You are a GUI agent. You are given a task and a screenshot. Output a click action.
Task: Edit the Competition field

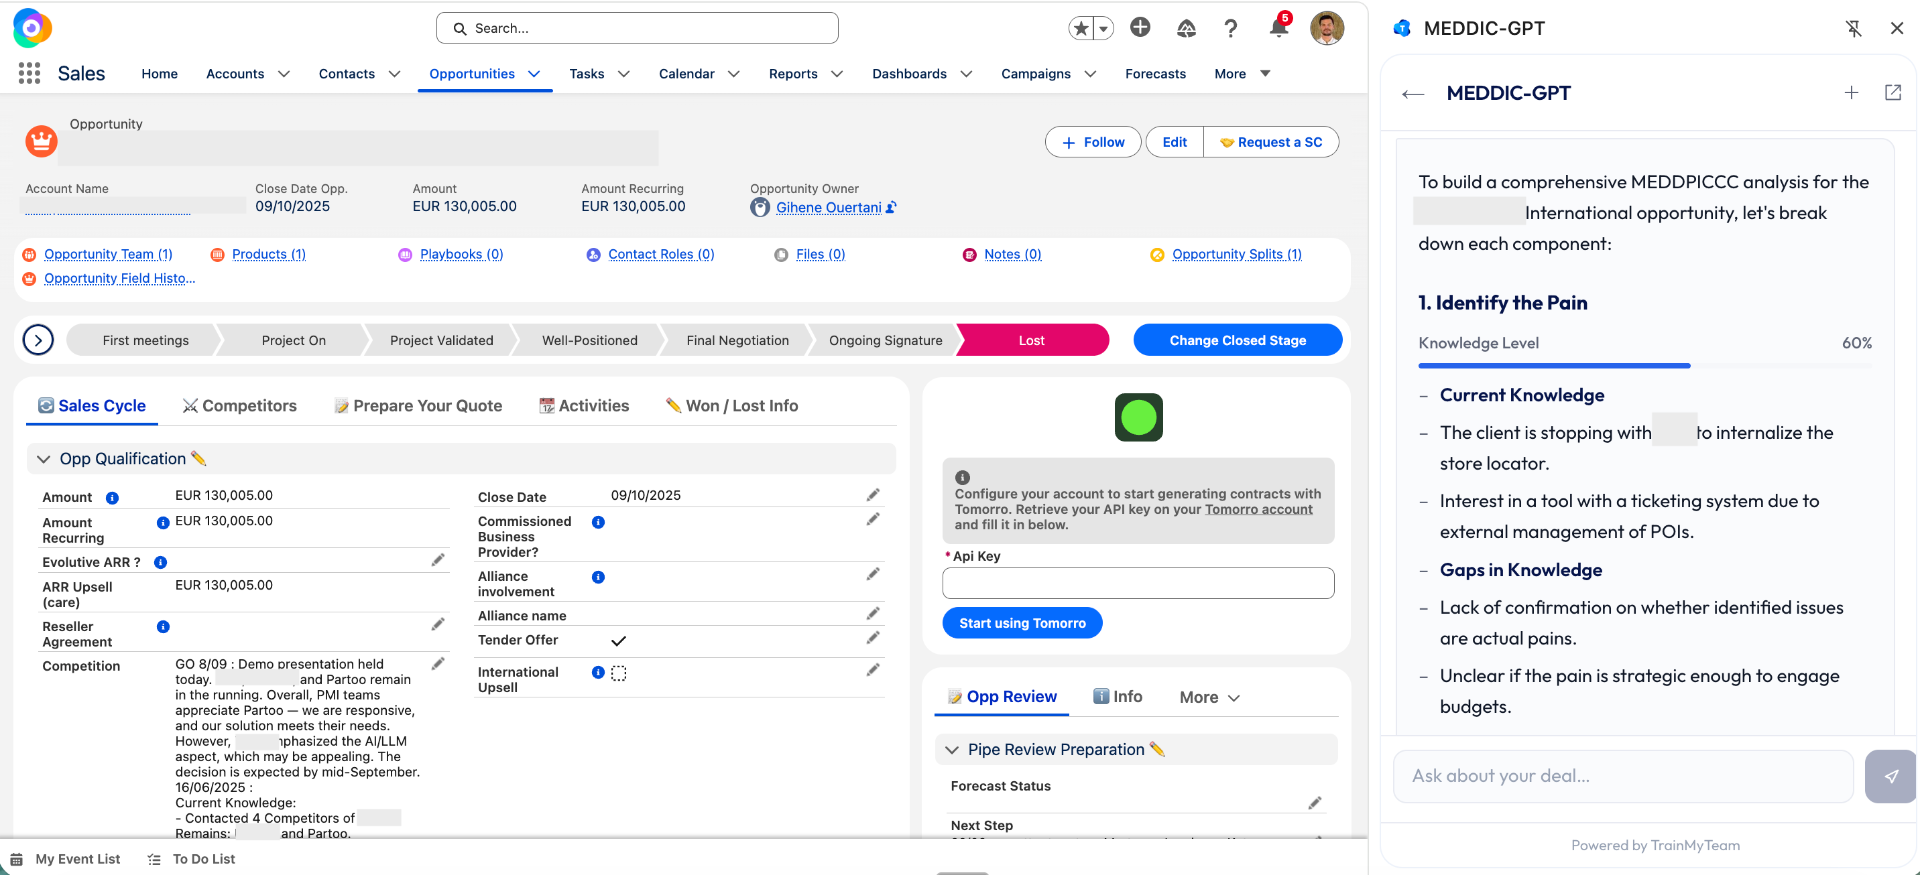(438, 664)
